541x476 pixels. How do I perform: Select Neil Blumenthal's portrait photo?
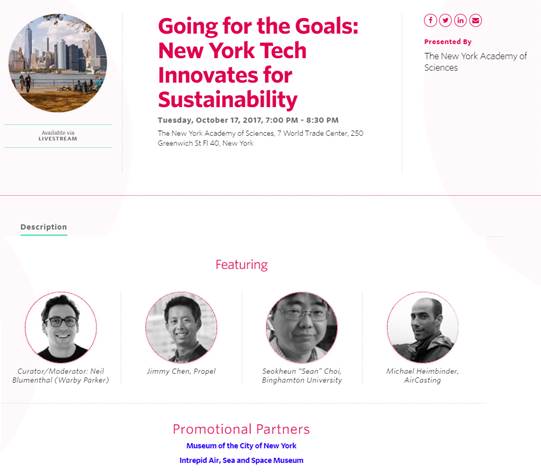pyautogui.click(x=61, y=327)
